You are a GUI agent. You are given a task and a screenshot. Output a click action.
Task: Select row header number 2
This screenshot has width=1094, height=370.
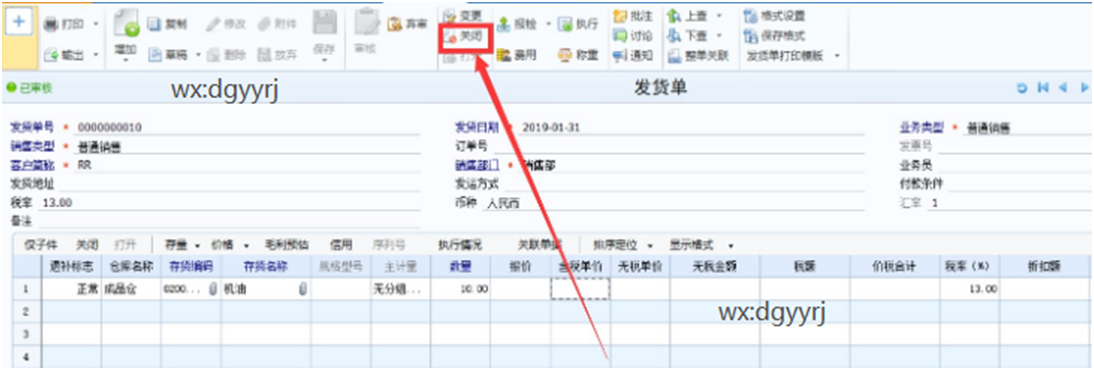pyautogui.click(x=27, y=311)
